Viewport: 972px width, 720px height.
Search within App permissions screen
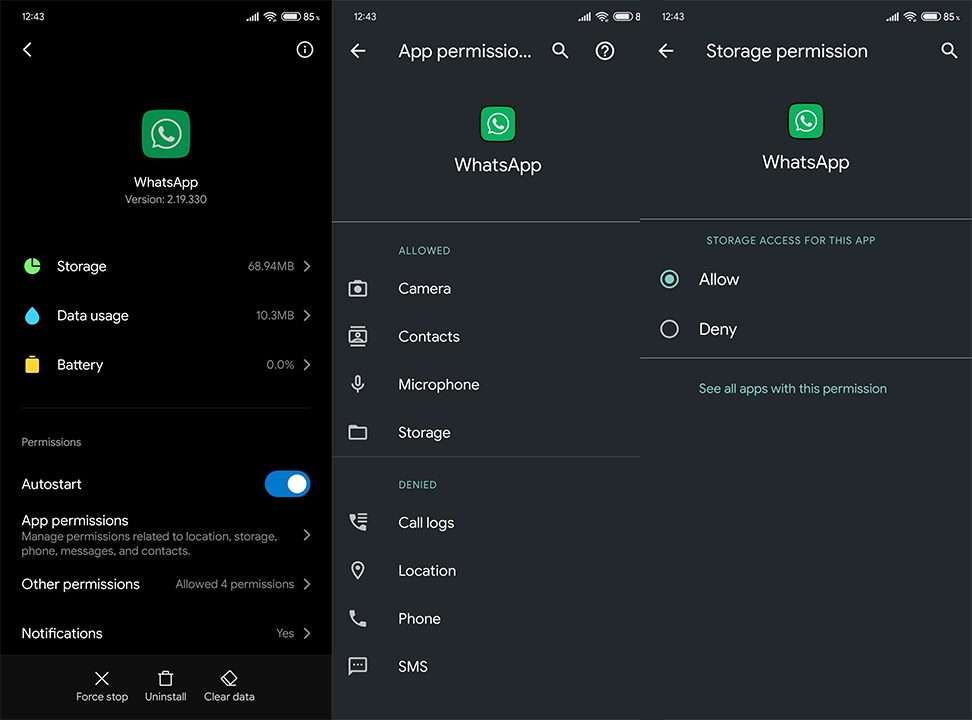pyautogui.click(x=560, y=51)
